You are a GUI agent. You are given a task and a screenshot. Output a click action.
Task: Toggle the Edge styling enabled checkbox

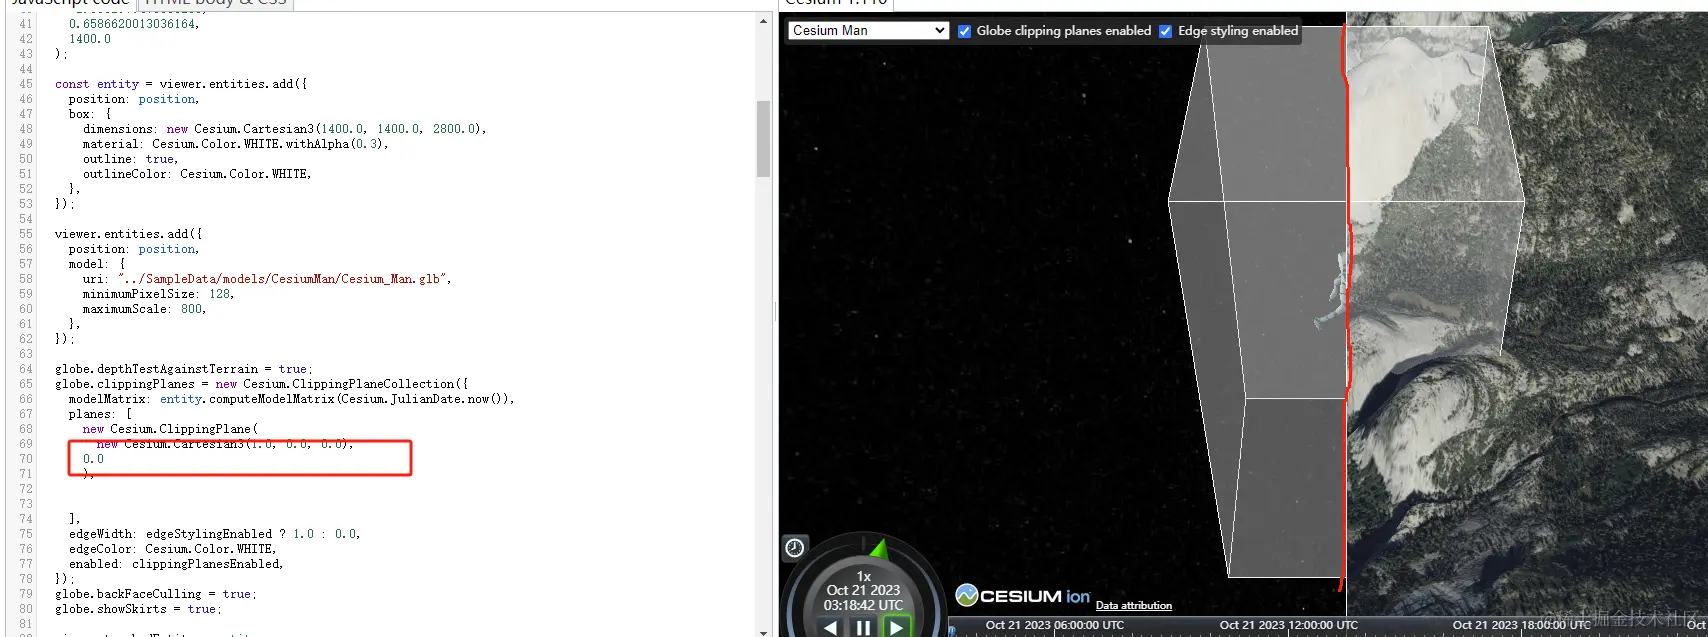pyautogui.click(x=1165, y=31)
